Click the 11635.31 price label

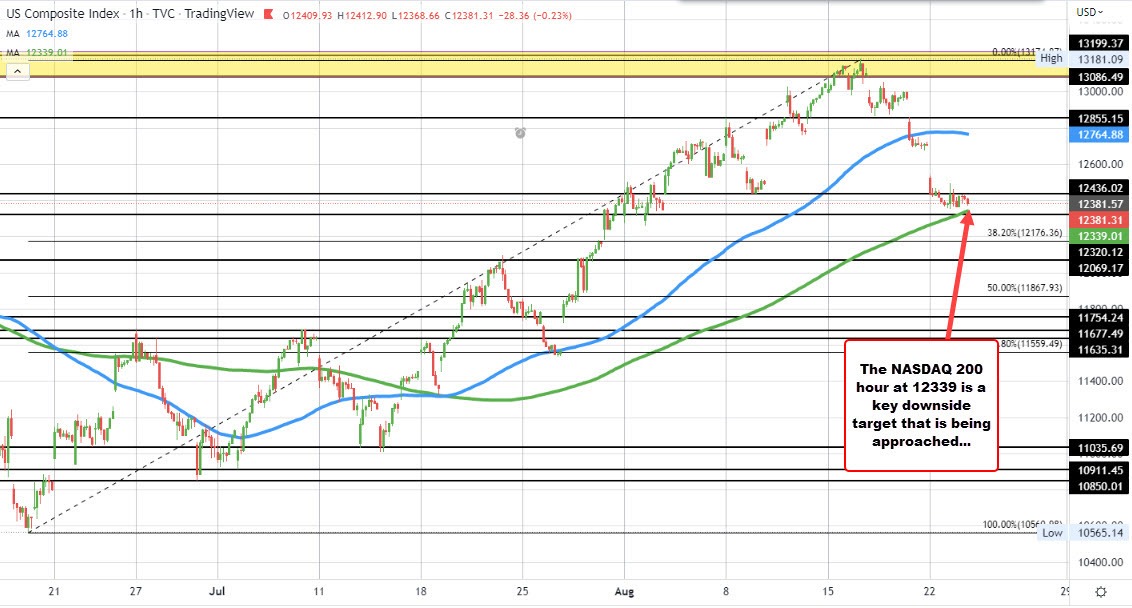coord(1100,349)
